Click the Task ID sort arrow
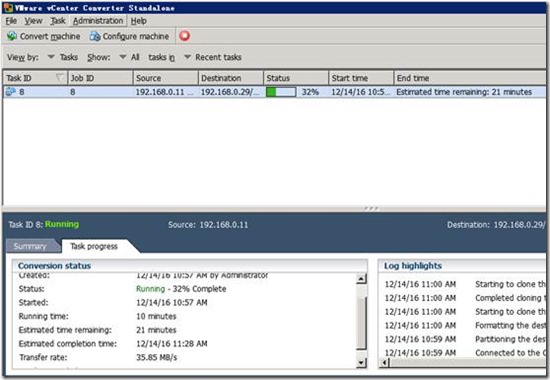 (60, 77)
